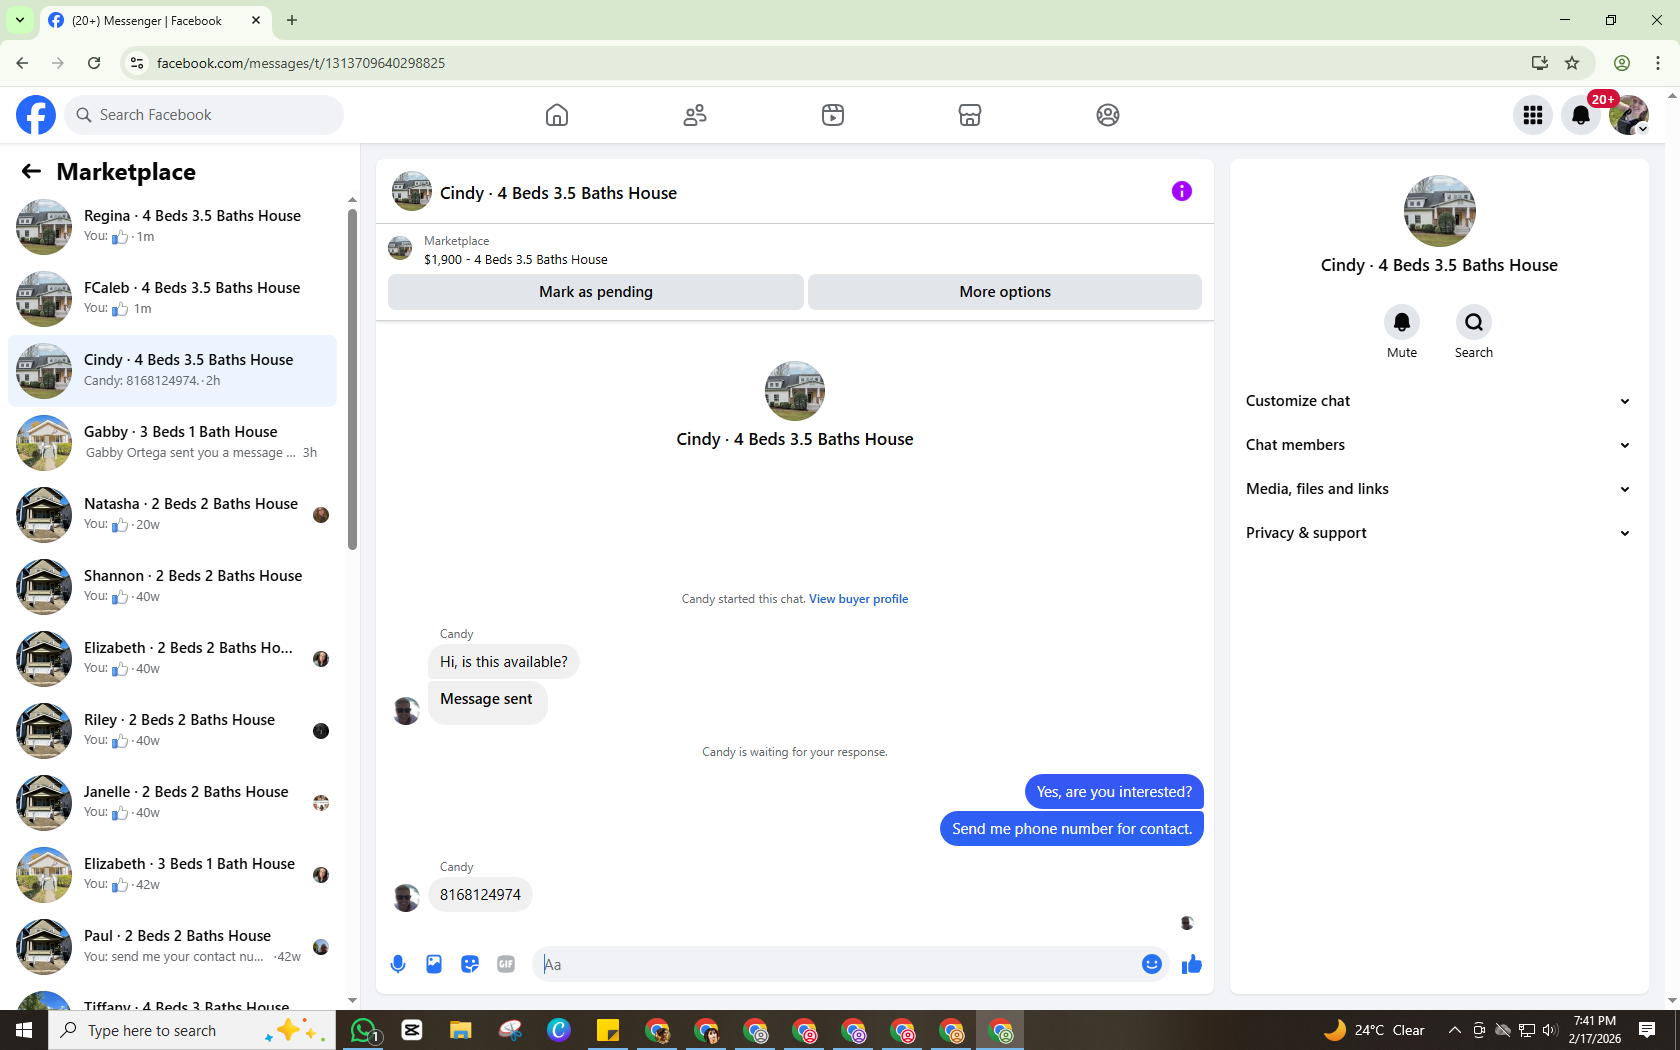This screenshot has width=1680, height=1050.
Task: Click the taskbar clock showing 7:41 PM
Action: [1595, 1030]
